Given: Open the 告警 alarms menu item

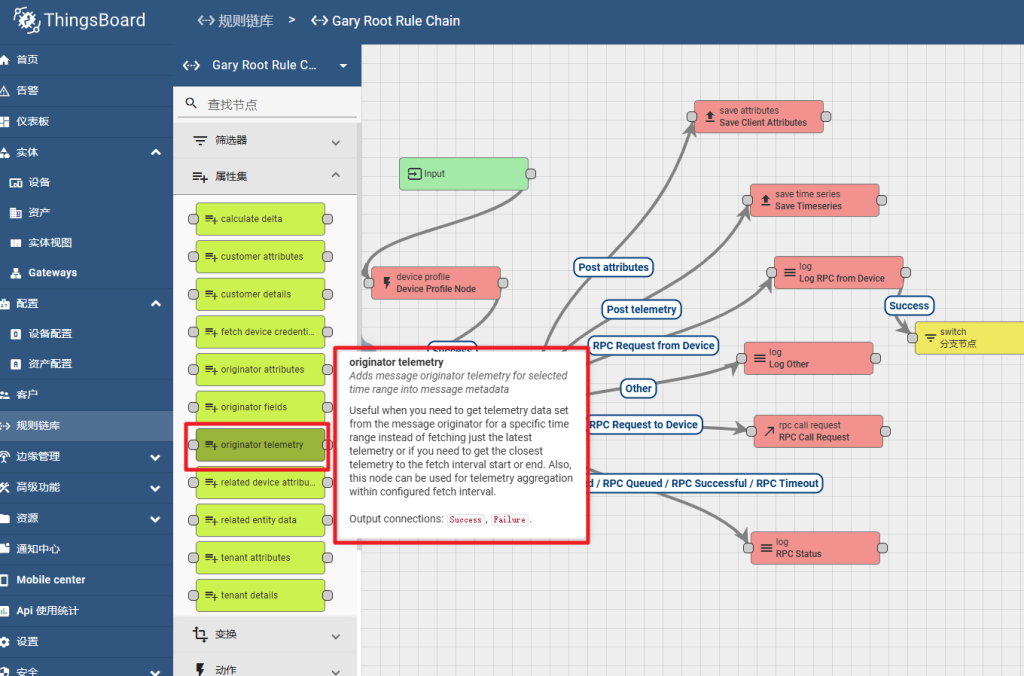Looking at the screenshot, I should click(x=86, y=90).
